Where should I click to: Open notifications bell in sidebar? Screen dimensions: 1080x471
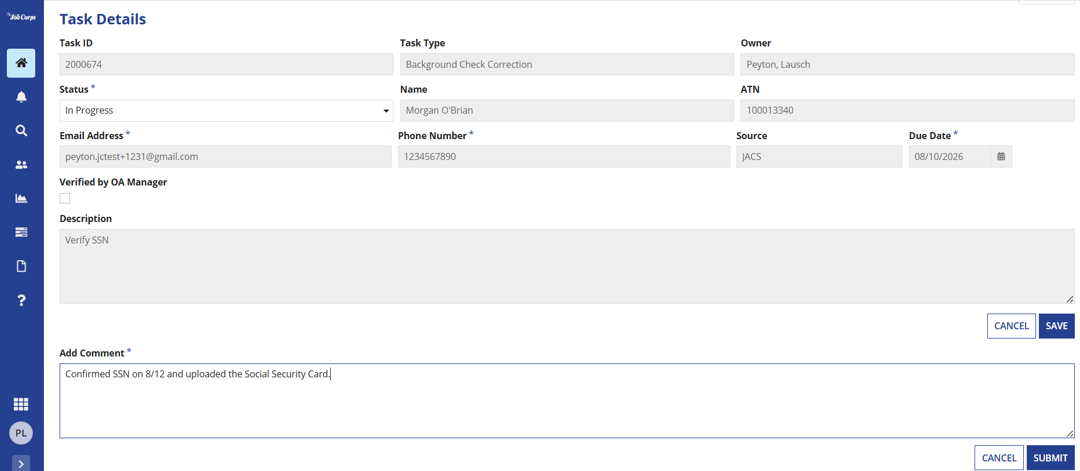[x=21, y=97]
